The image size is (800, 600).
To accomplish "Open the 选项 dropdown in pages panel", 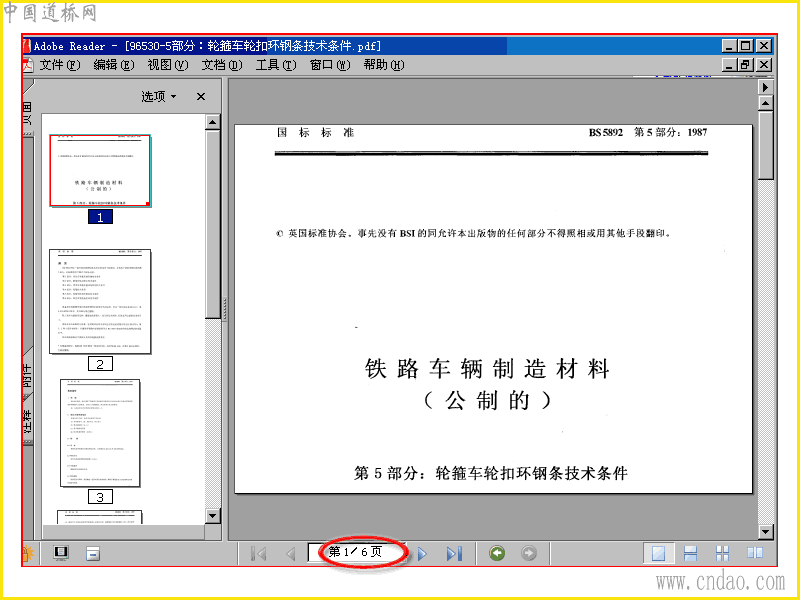I will 159,96.
